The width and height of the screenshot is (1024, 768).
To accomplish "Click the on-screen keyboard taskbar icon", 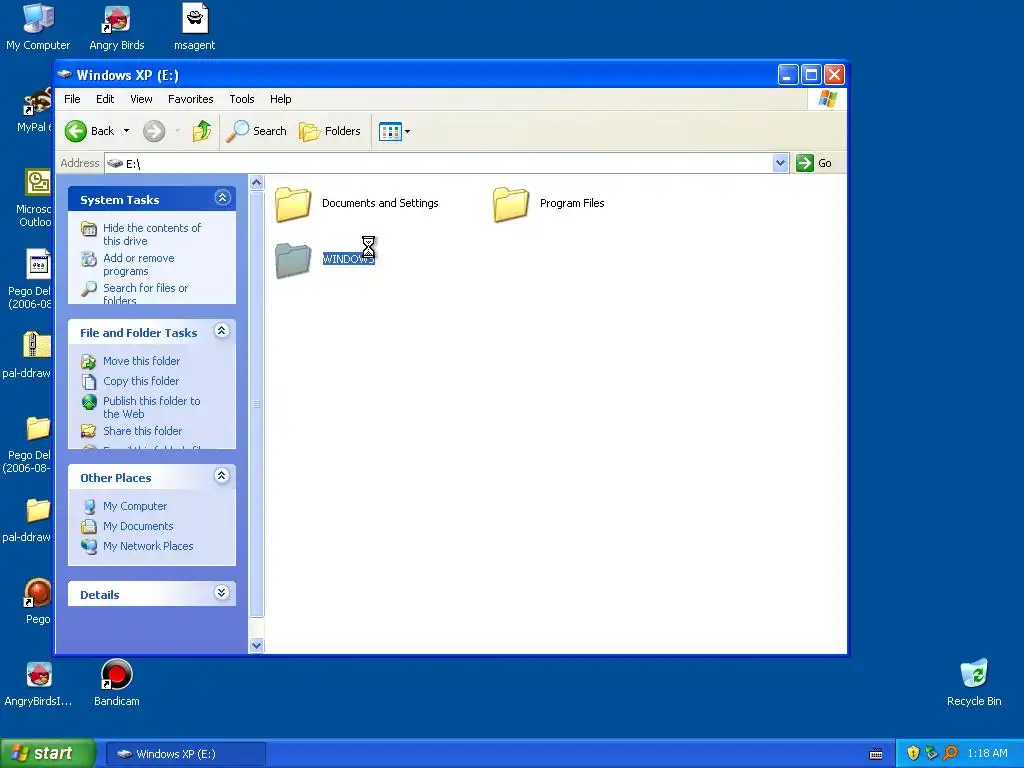I will (876, 754).
